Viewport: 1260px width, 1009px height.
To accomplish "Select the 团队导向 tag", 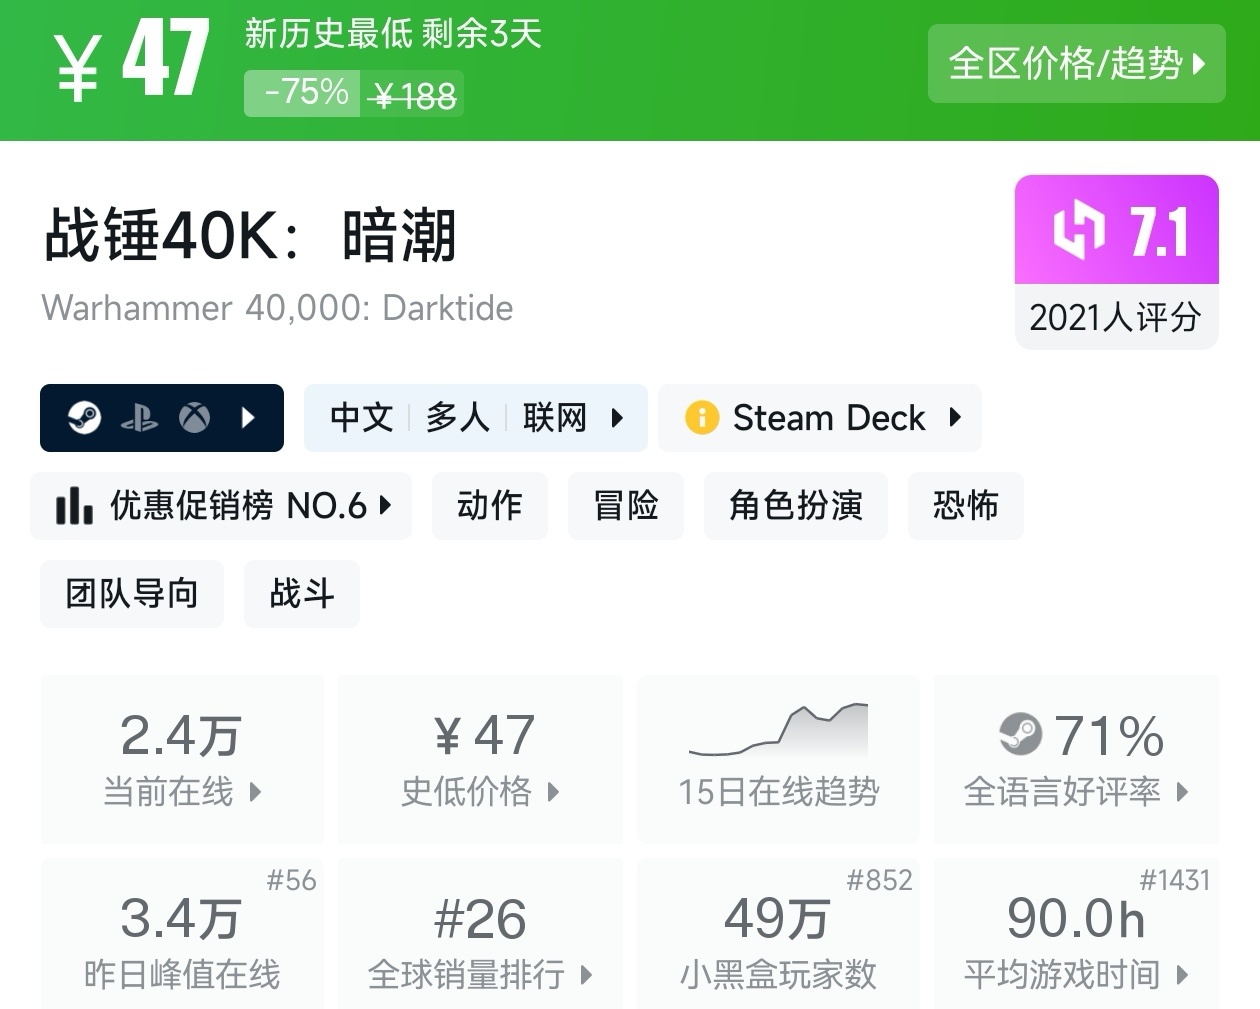I will click(132, 594).
